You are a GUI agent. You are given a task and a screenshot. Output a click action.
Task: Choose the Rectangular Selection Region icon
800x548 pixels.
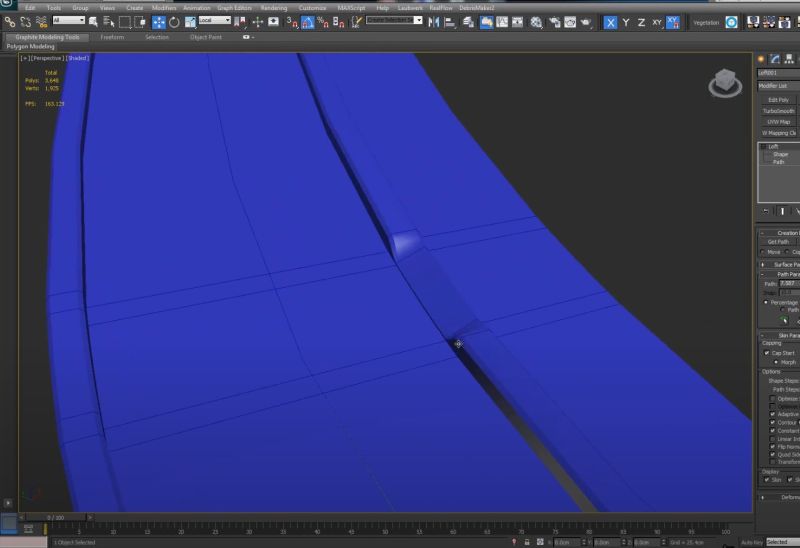coord(124,22)
